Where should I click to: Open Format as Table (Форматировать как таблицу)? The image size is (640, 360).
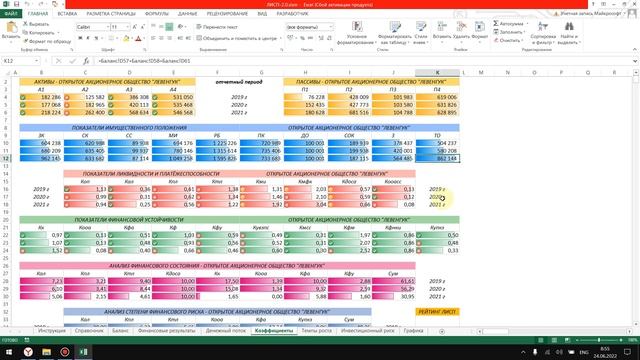point(395,33)
